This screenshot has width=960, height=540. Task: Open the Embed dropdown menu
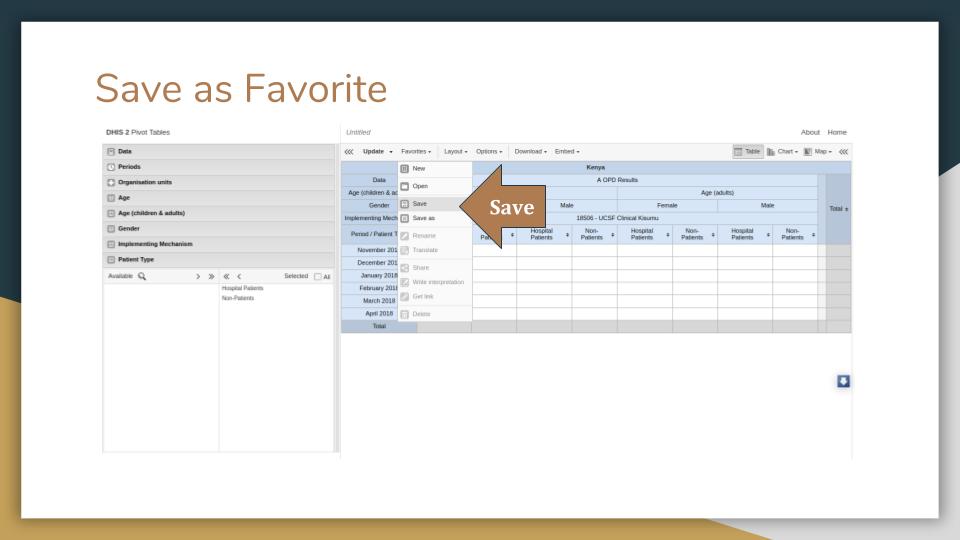tap(567, 151)
